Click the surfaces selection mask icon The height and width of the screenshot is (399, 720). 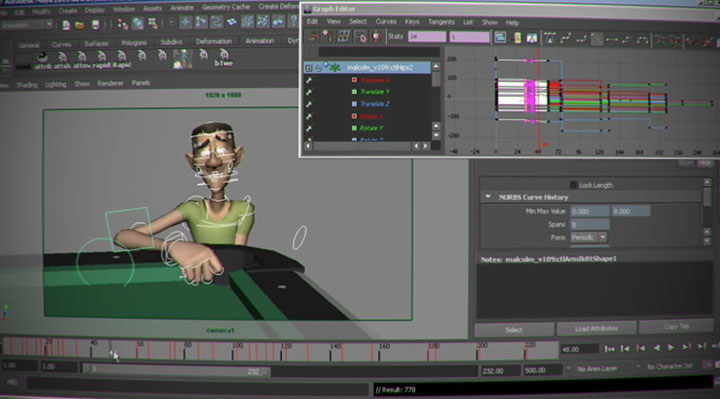coord(232,22)
